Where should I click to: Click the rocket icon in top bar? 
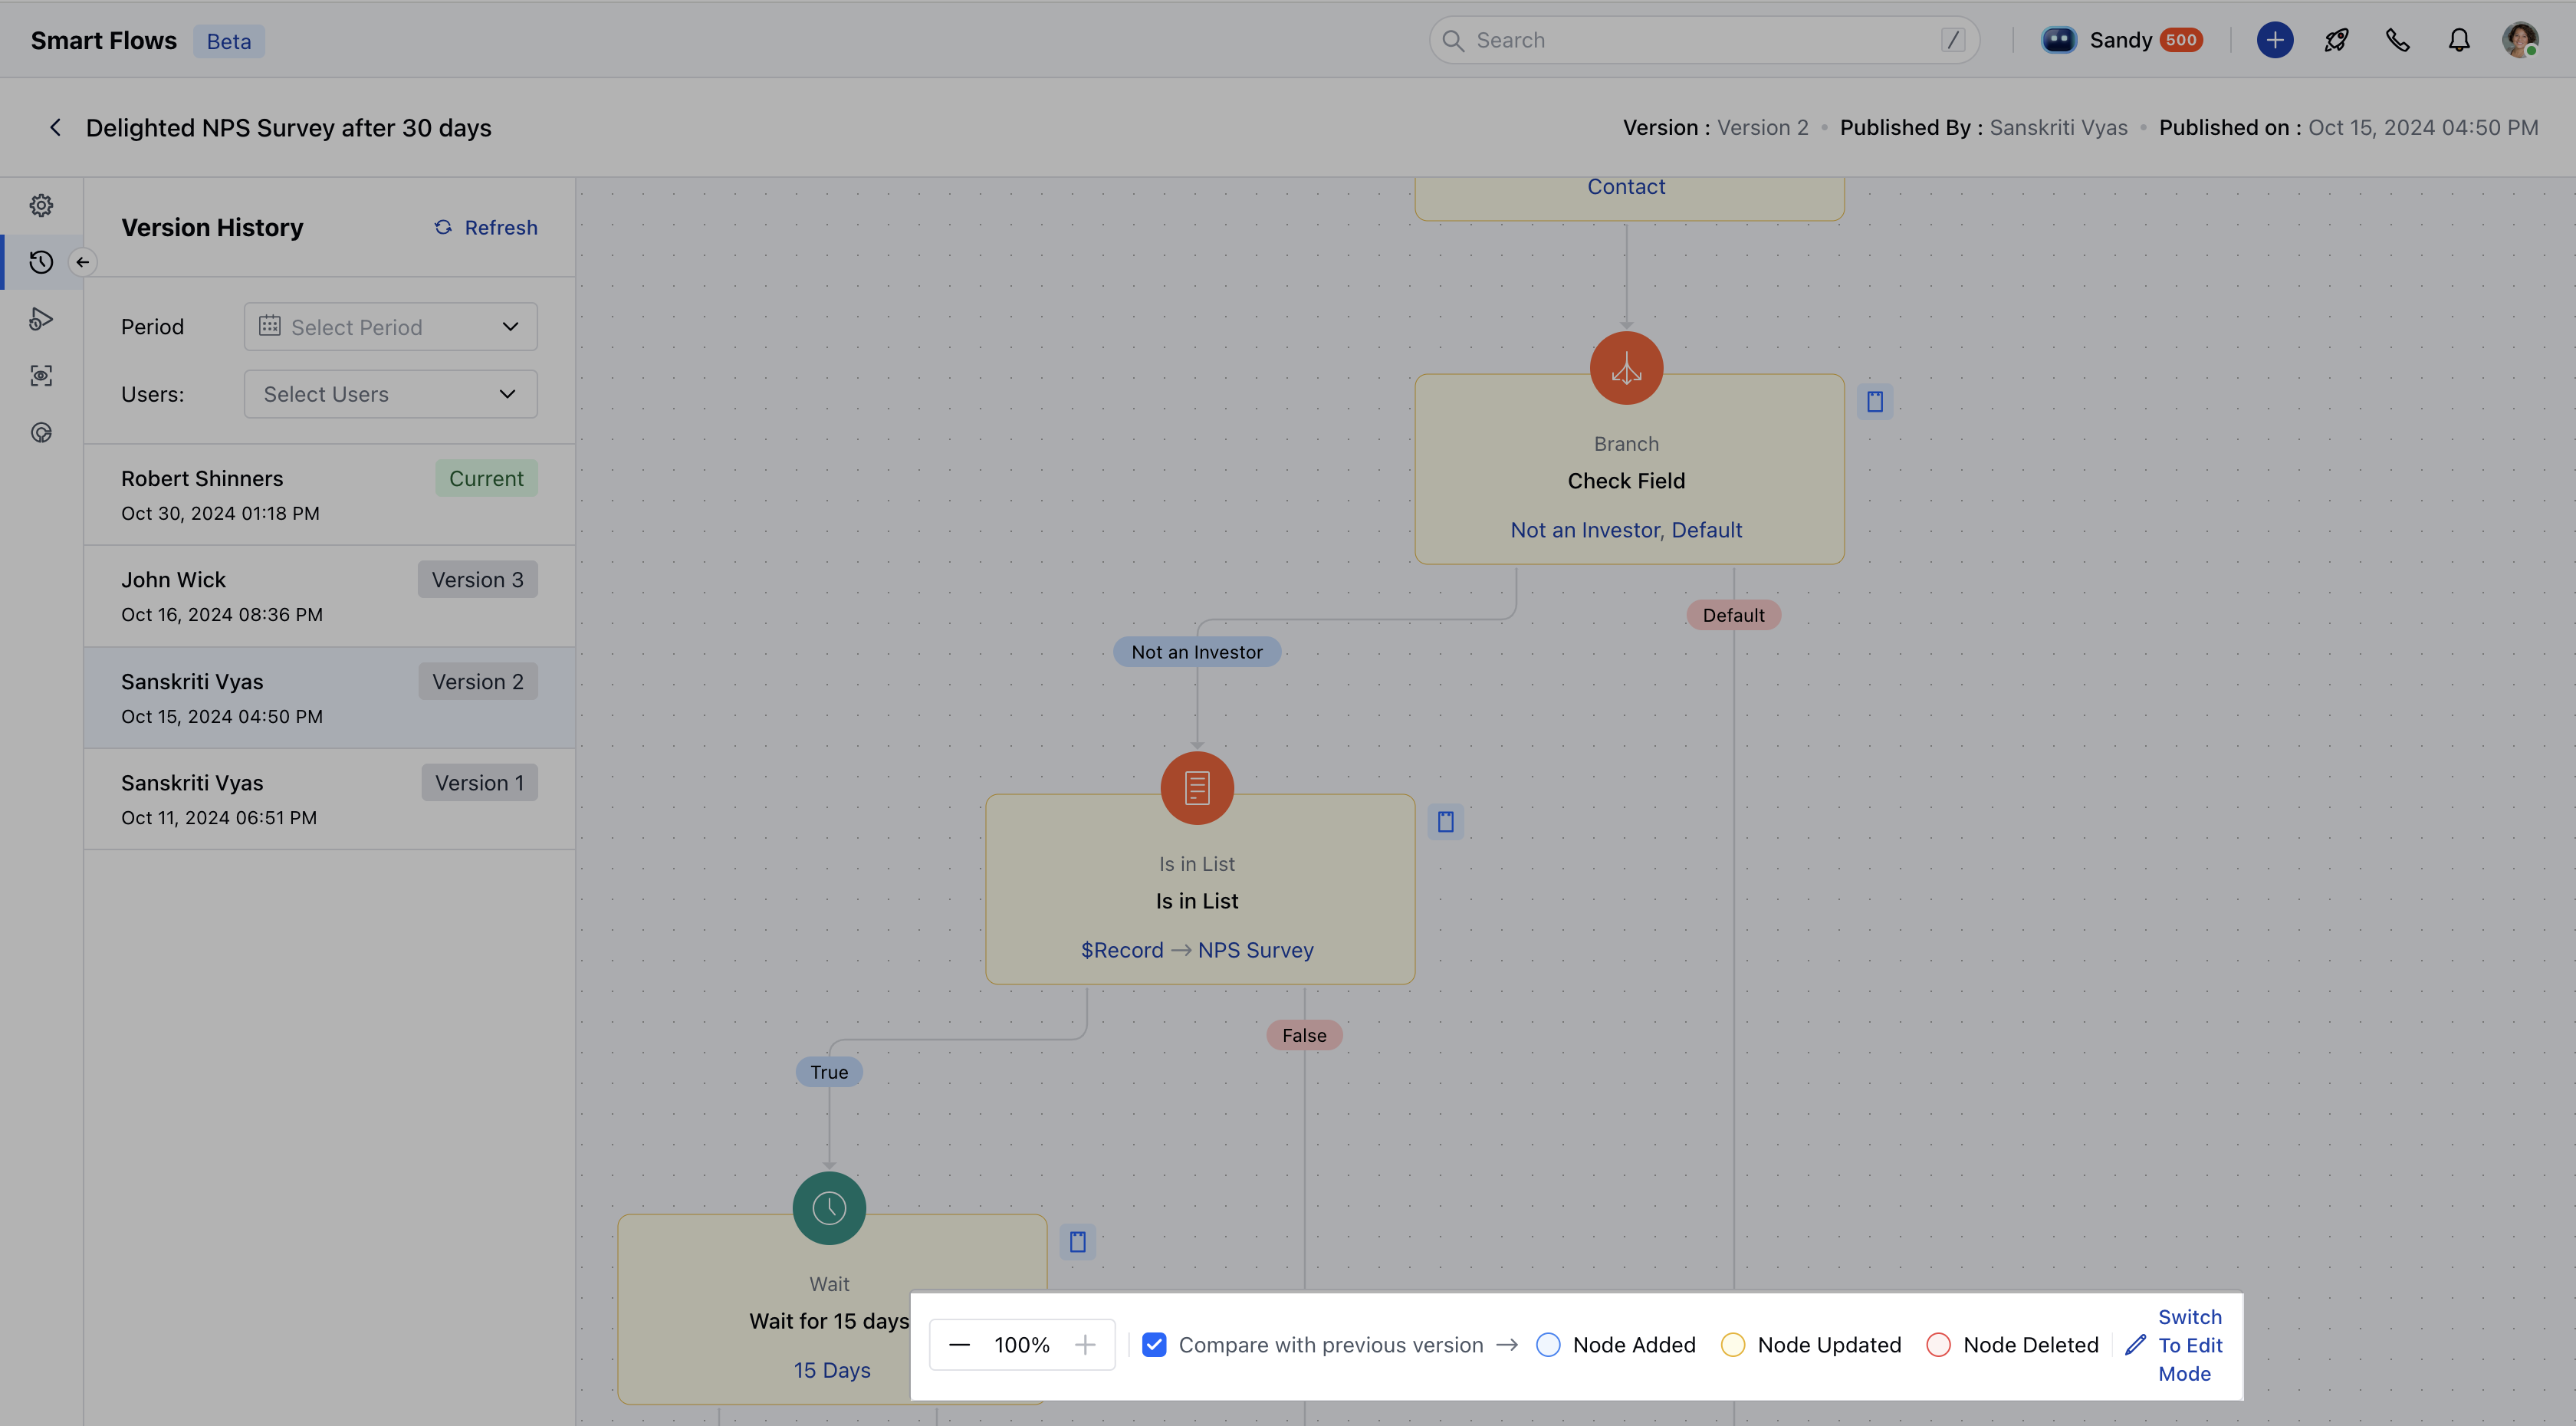2336,40
